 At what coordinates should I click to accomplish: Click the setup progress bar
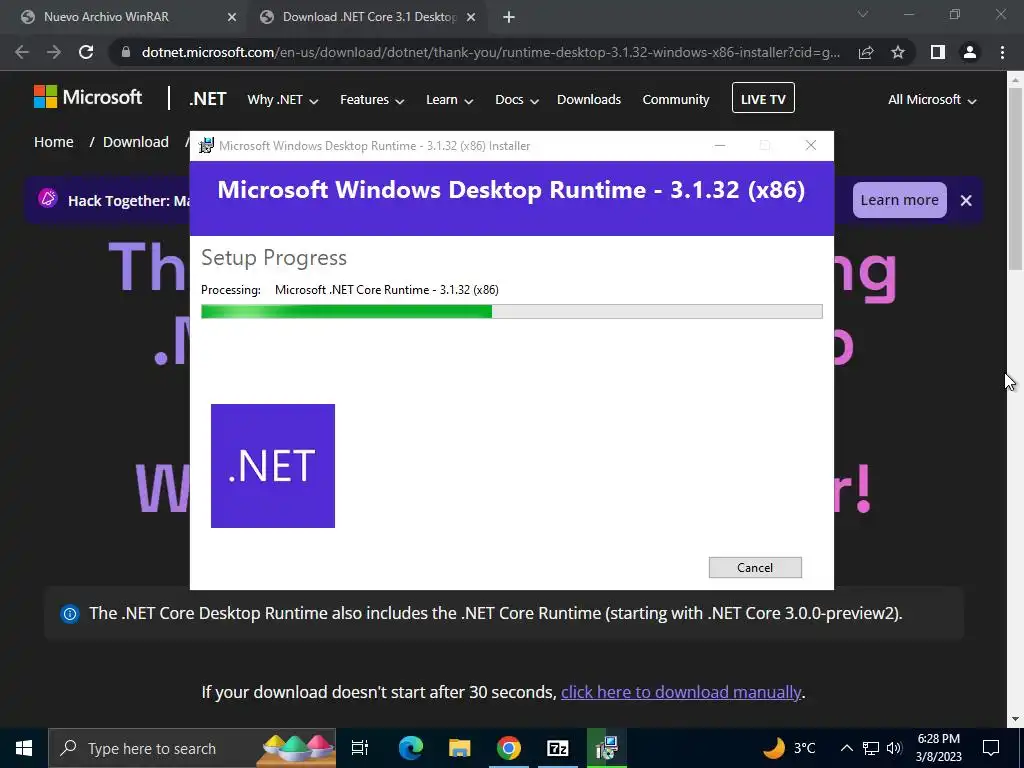click(511, 312)
